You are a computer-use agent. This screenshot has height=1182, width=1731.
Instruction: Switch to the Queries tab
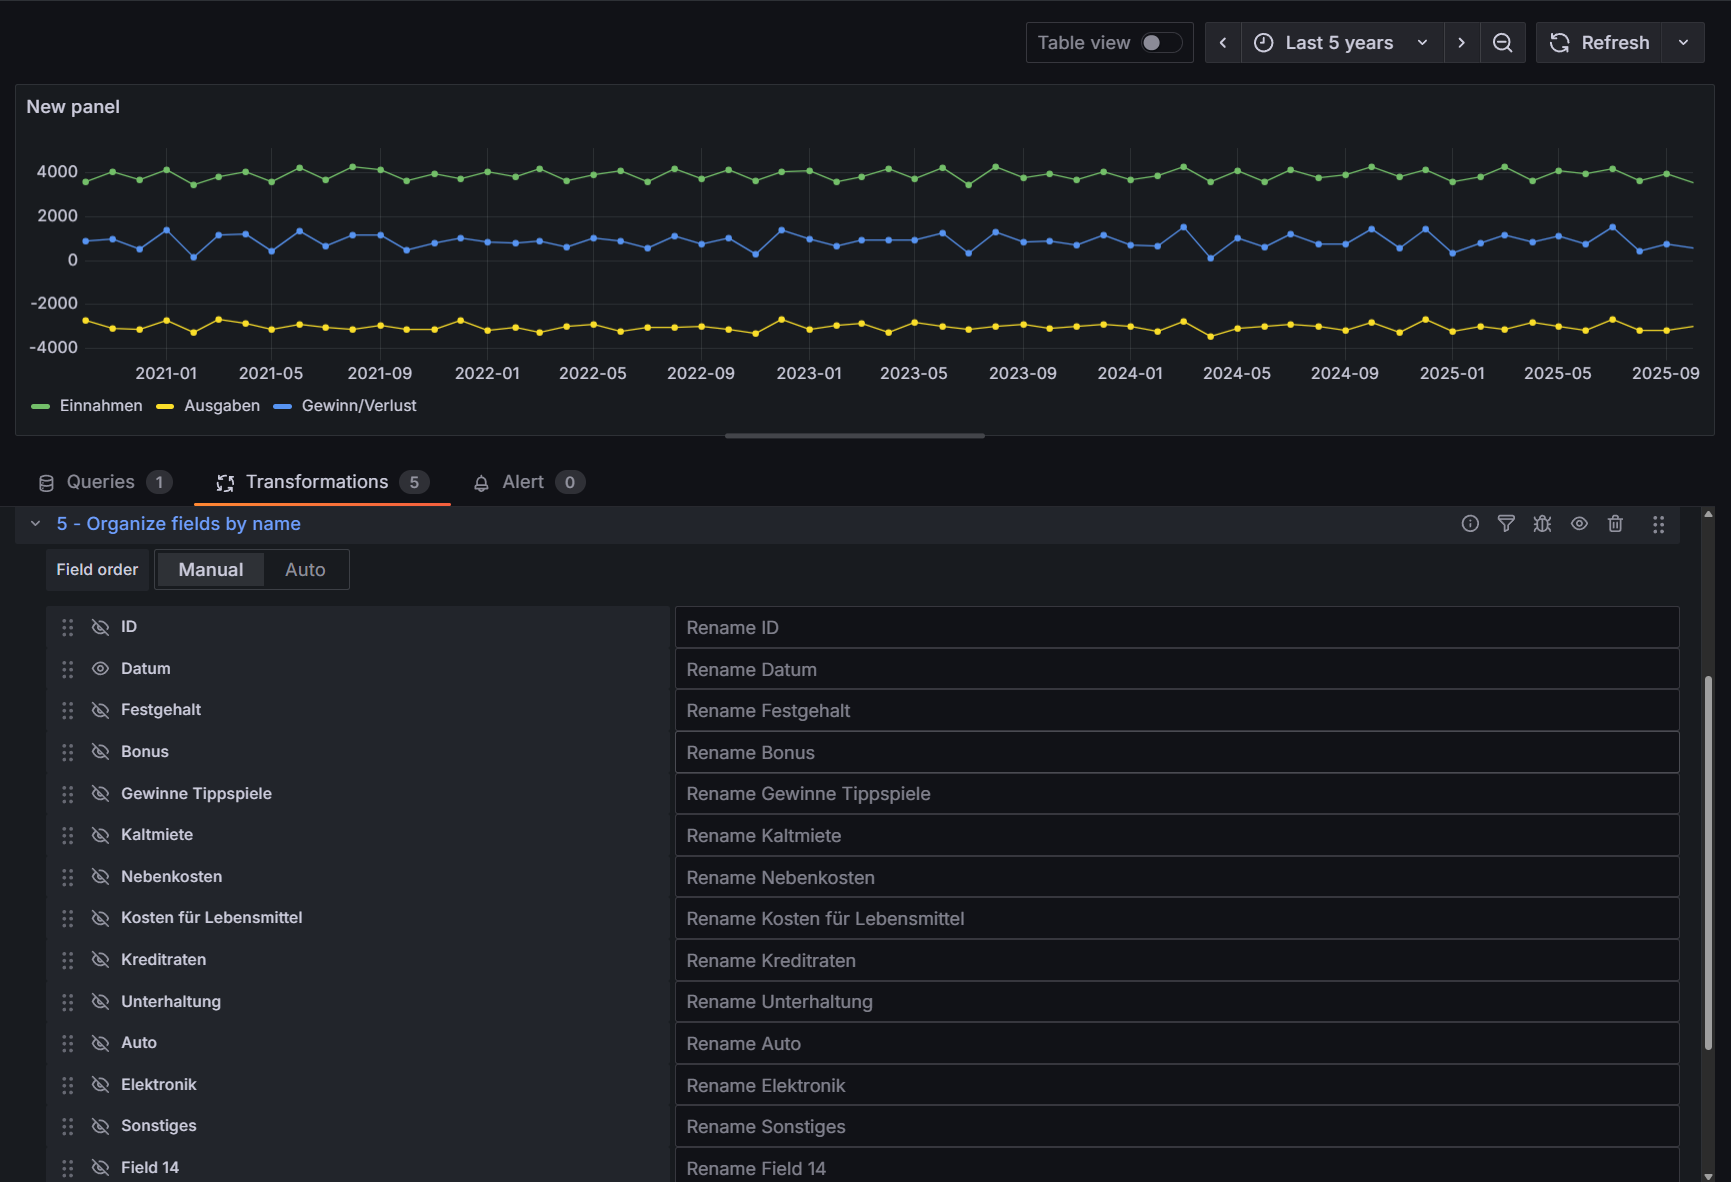point(101,482)
